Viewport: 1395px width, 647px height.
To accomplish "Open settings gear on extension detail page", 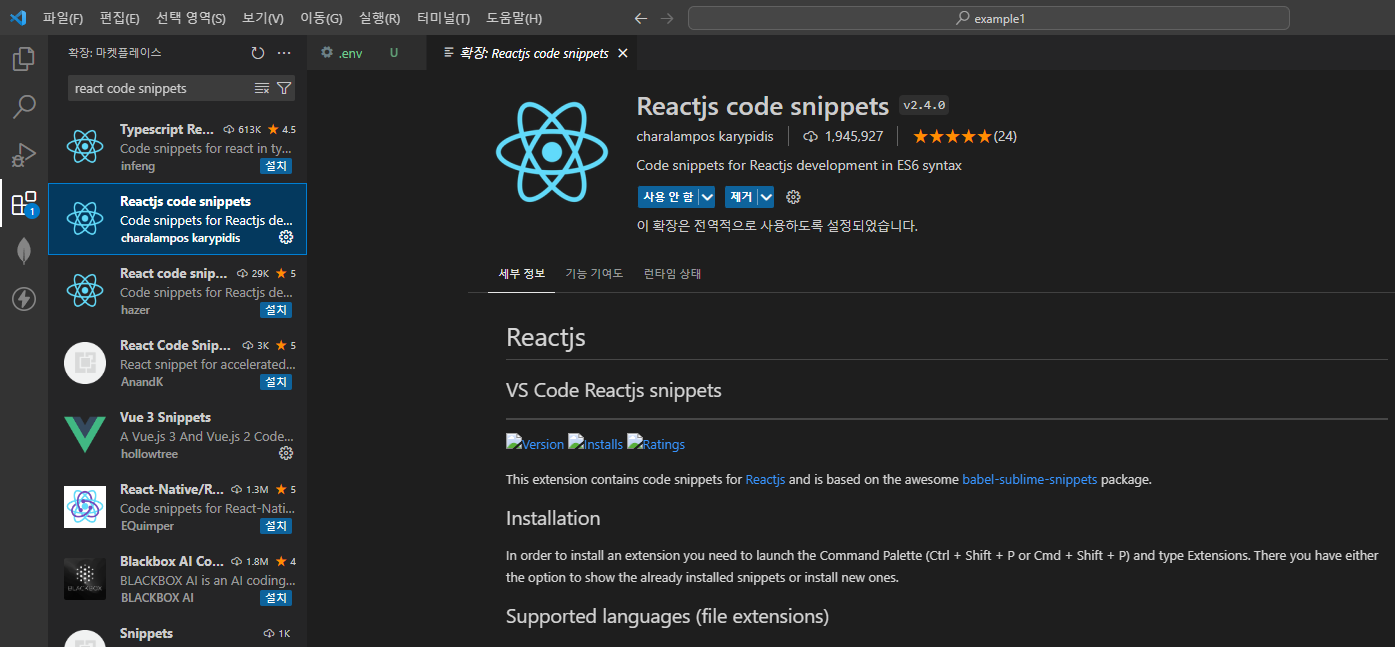I will (x=793, y=197).
